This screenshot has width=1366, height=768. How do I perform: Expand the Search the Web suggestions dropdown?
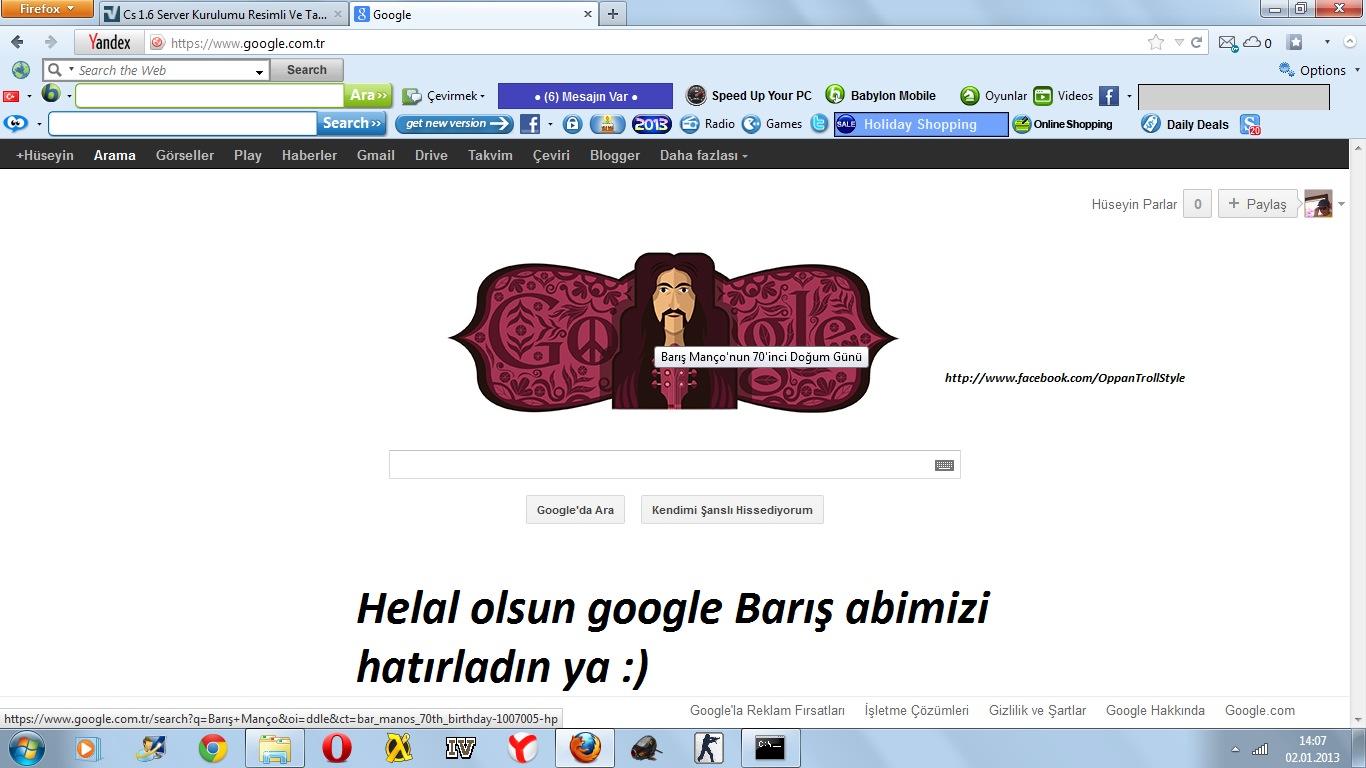(260, 71)
